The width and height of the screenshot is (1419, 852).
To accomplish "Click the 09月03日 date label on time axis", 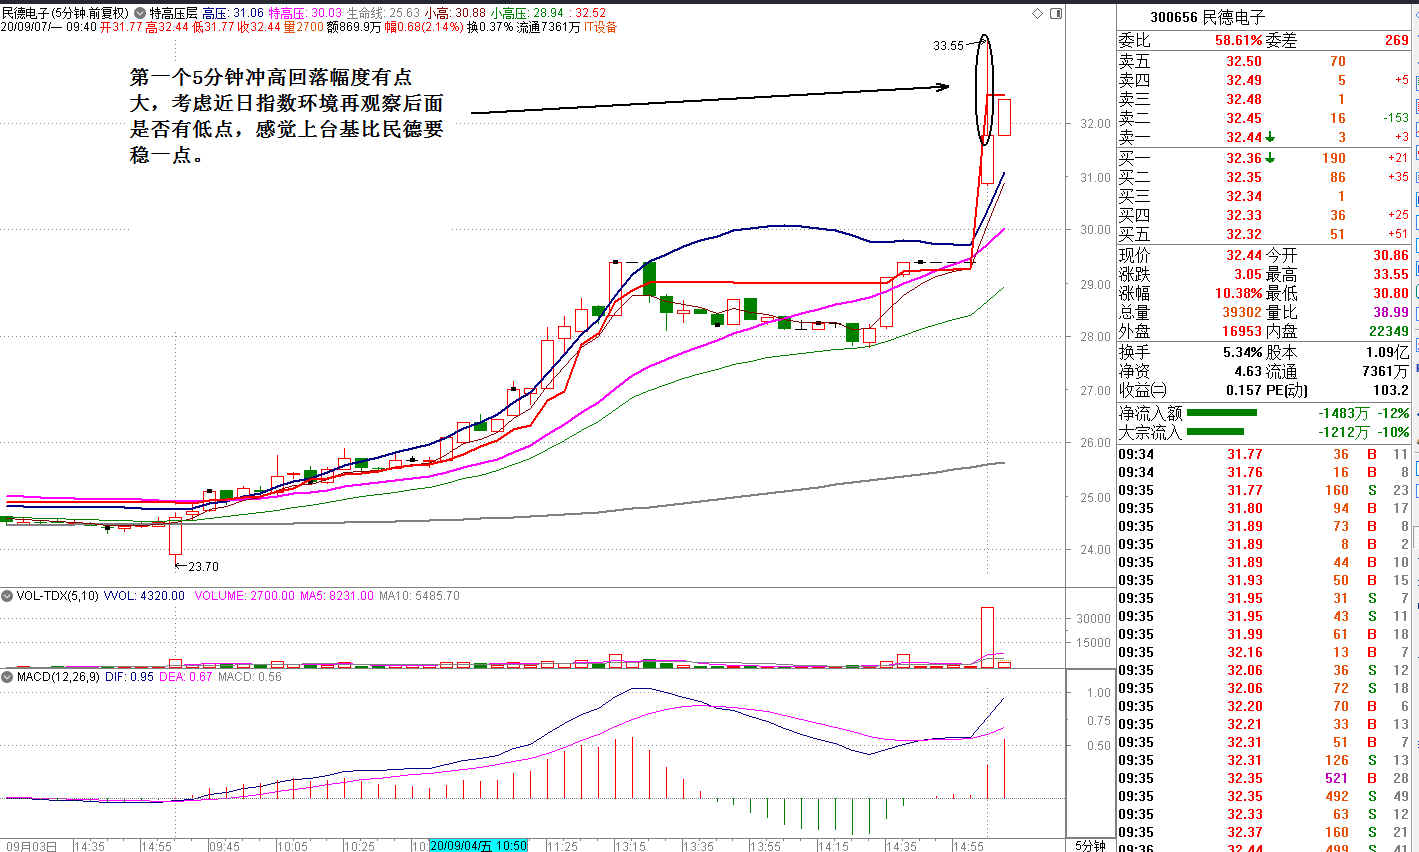I will [x=30, y=846].
